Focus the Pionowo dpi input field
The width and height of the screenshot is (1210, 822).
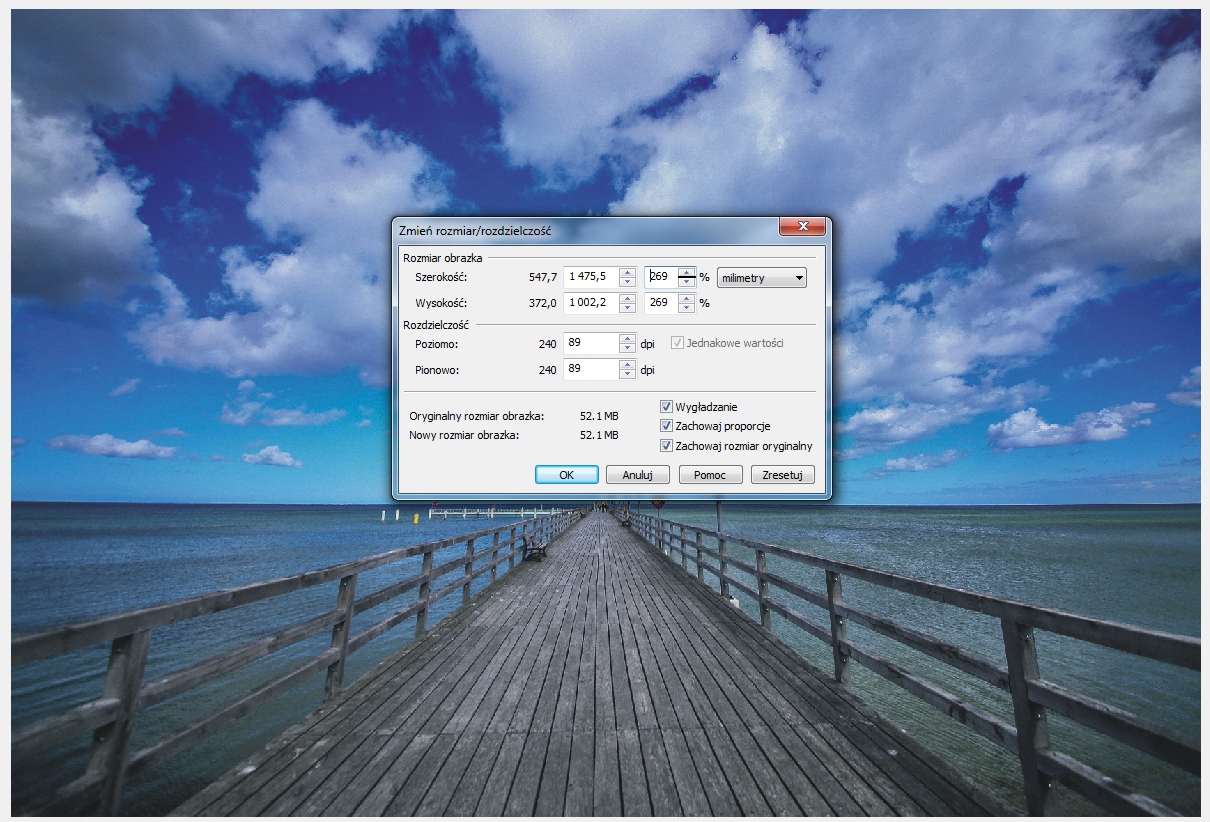pos(591,370)
